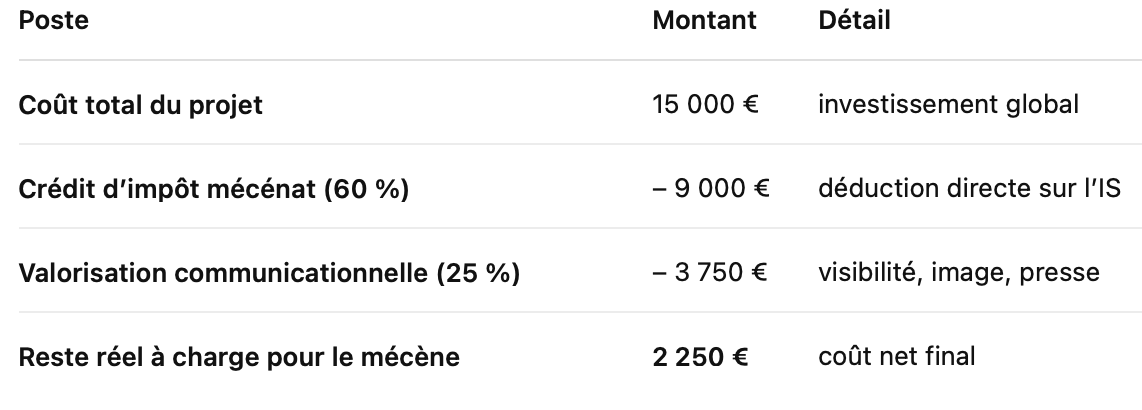Click the déduction directe sur l'IS text
The height and width of the screenshot is (410, 1142).
[x=968, y=188]
